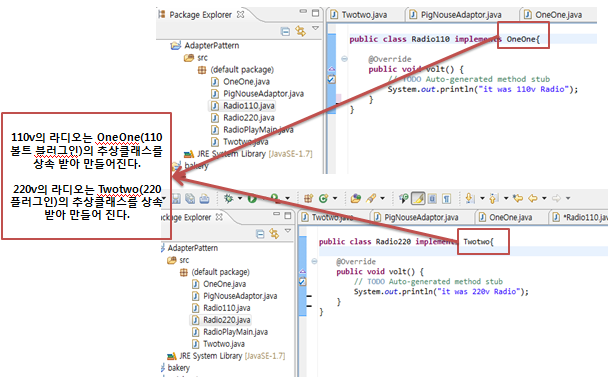Screen dimensions: 608x377
Task: Start Debug using the bug icon
Action: tap(228, 199)
